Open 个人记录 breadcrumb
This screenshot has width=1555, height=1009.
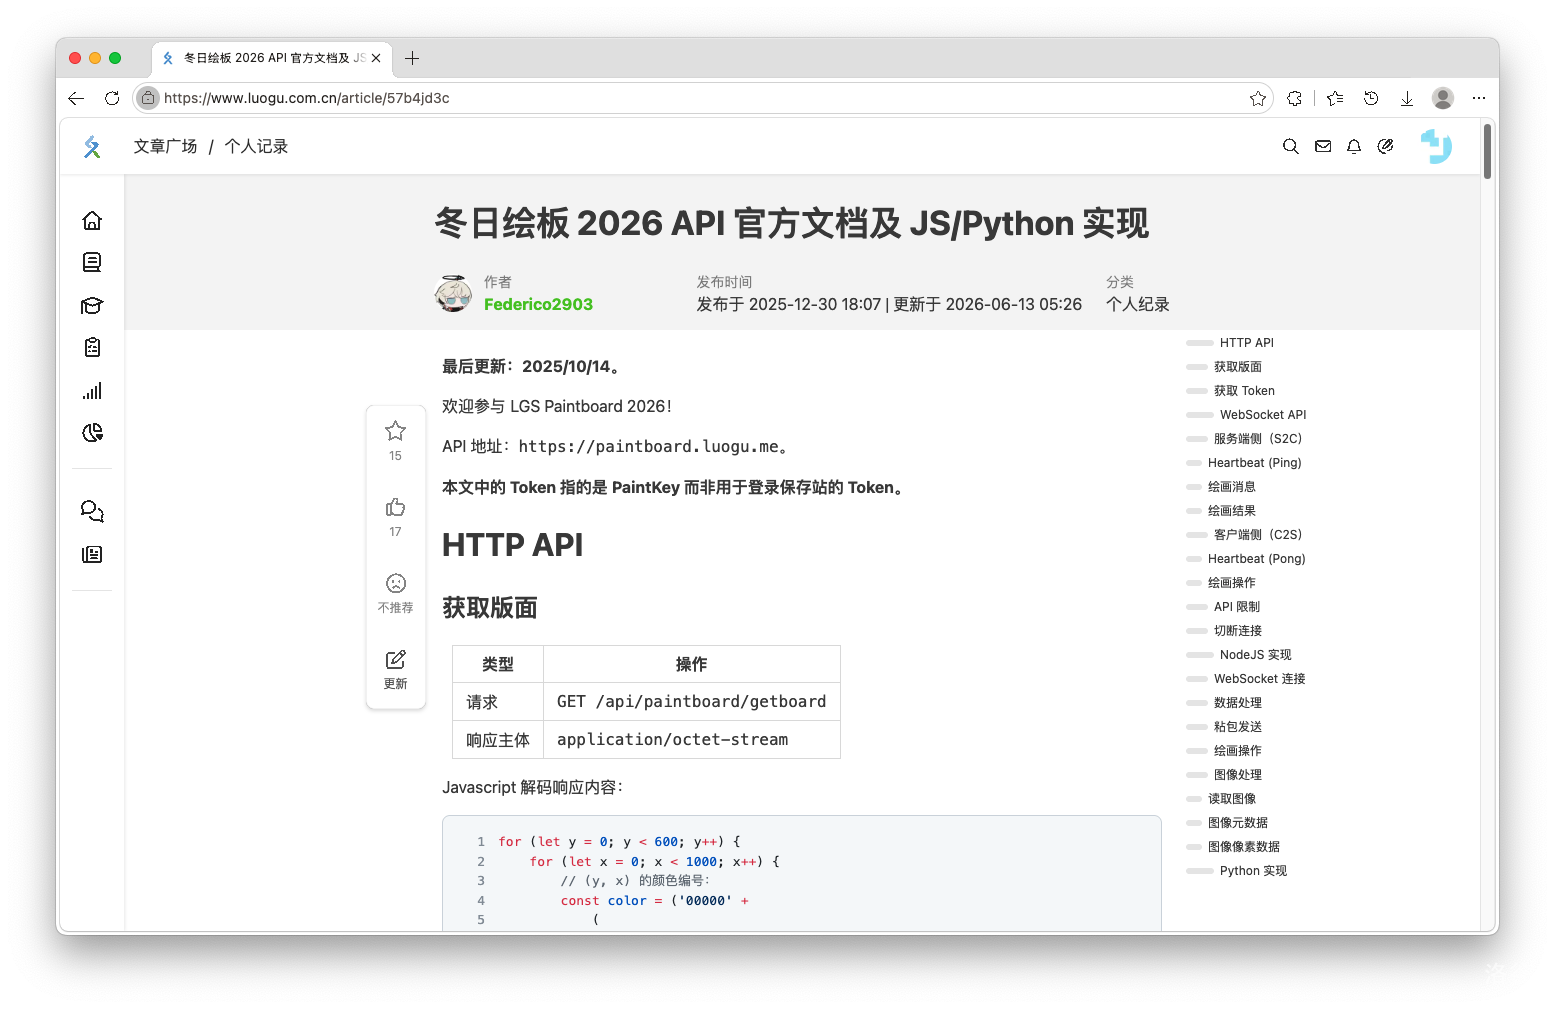click(256, 146)
